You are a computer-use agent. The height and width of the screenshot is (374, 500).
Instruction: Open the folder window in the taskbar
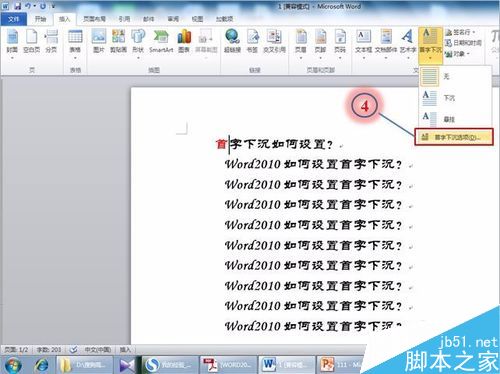coord(84,365)
